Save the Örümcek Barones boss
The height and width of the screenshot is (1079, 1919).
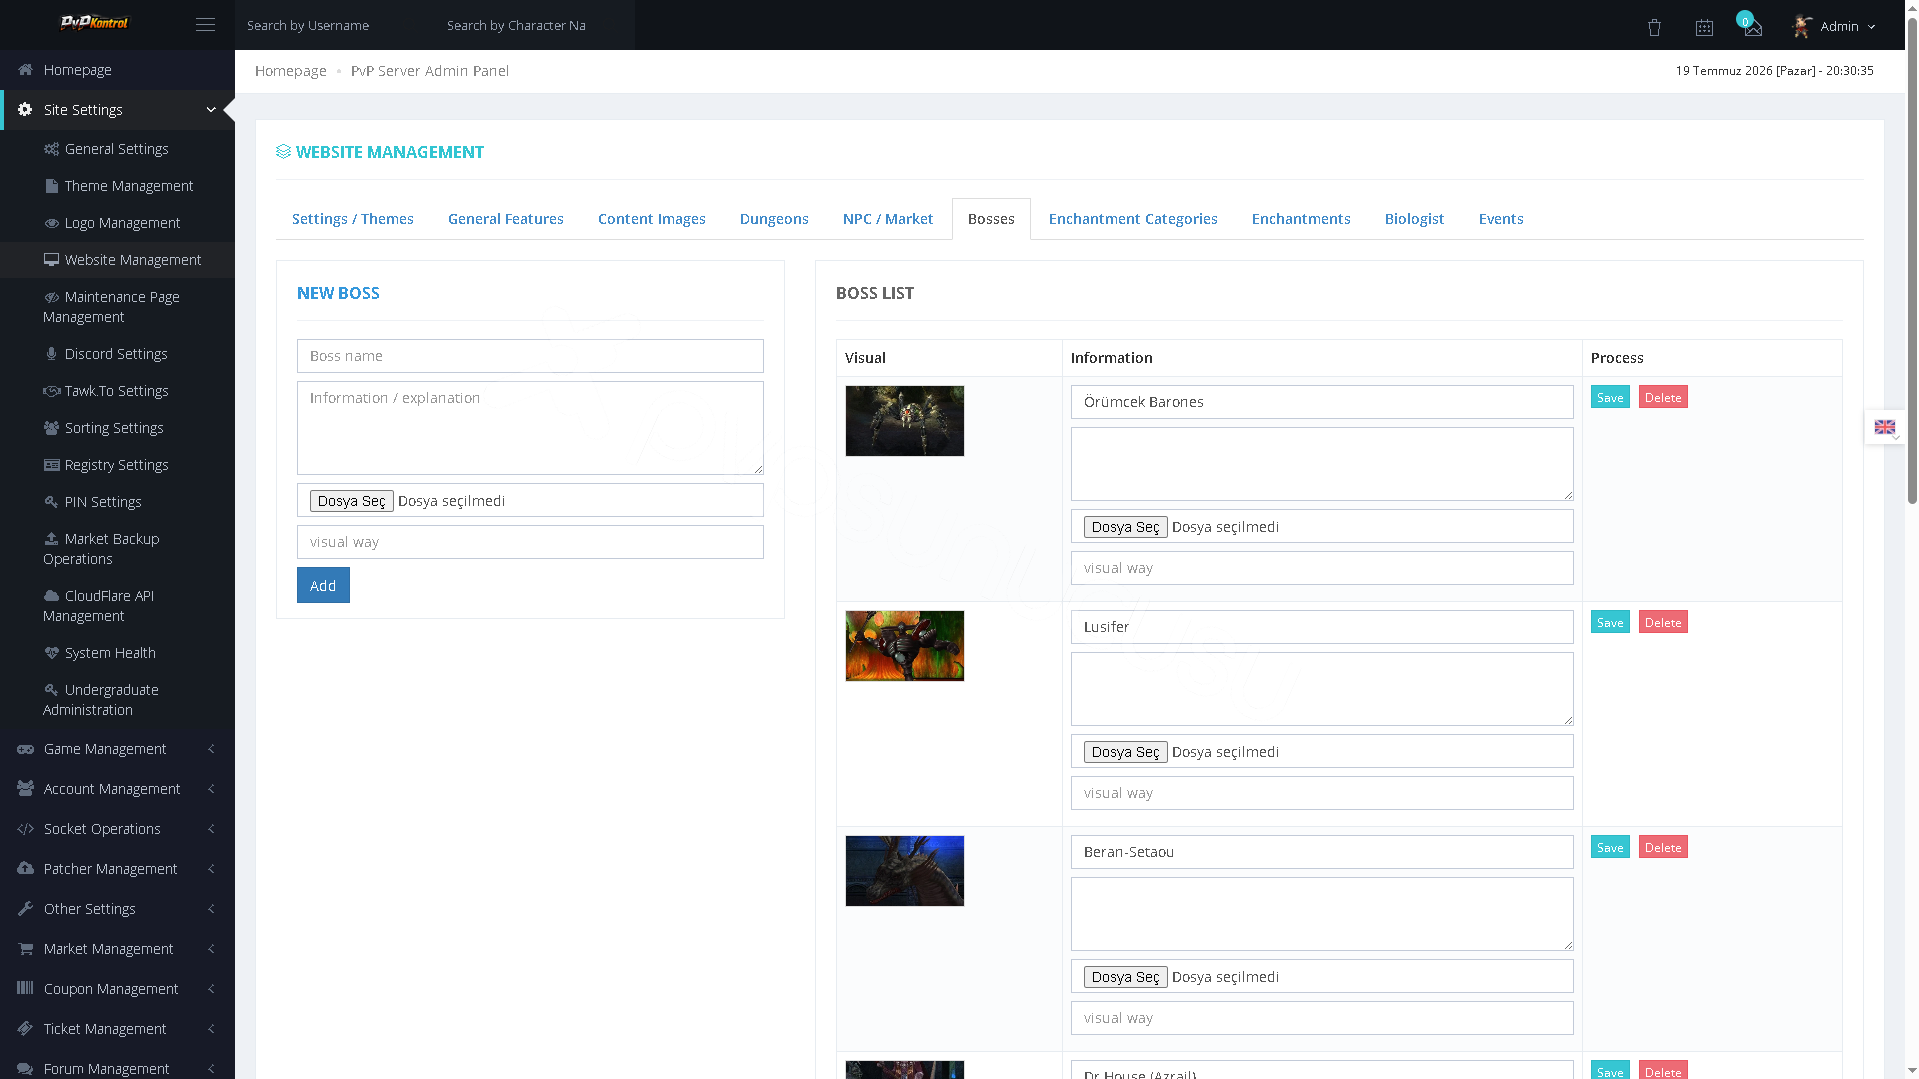click(x=1610, y=397)
